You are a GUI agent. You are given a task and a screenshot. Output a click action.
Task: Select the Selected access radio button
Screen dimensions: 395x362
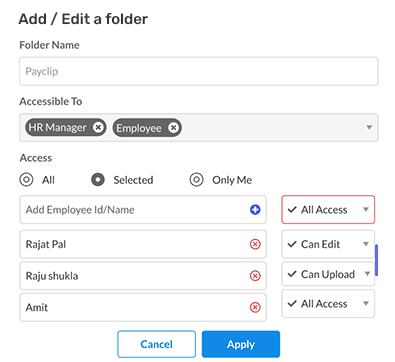point(98,180)
